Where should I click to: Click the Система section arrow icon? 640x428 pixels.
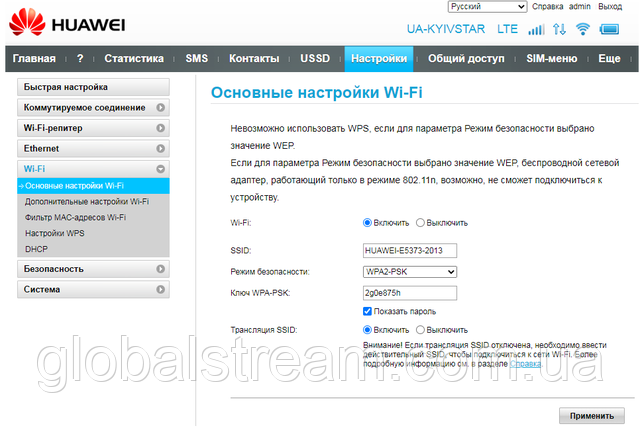click(160, 290)
